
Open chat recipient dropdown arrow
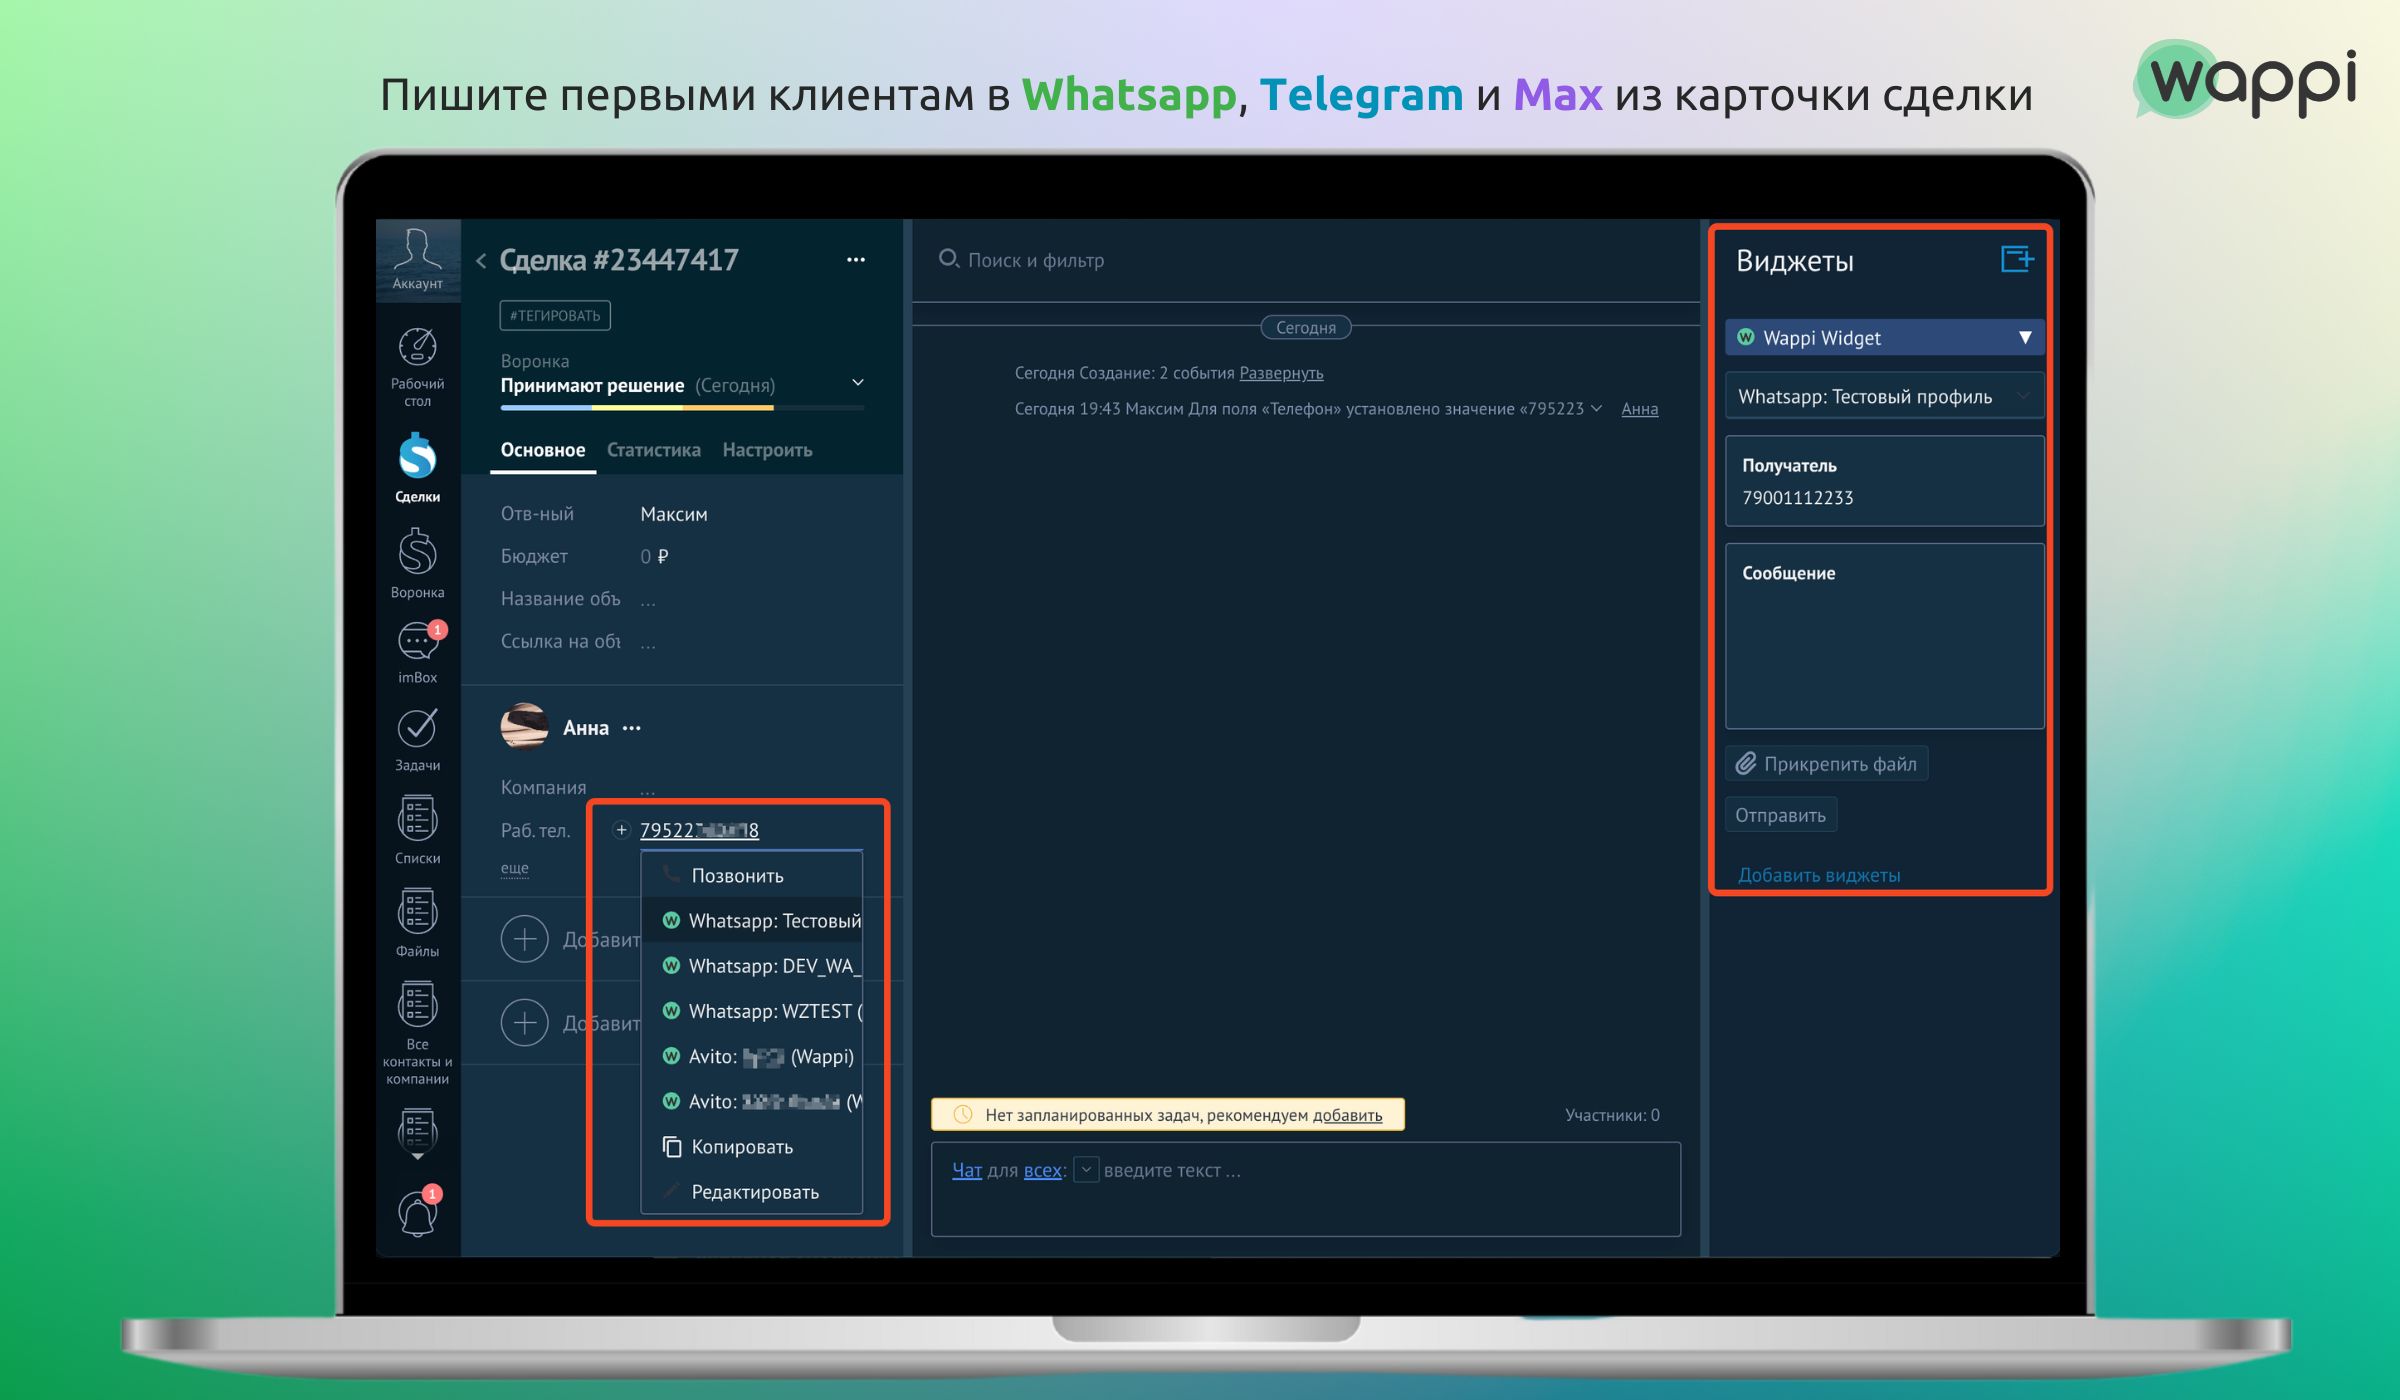(1086, 1169)
